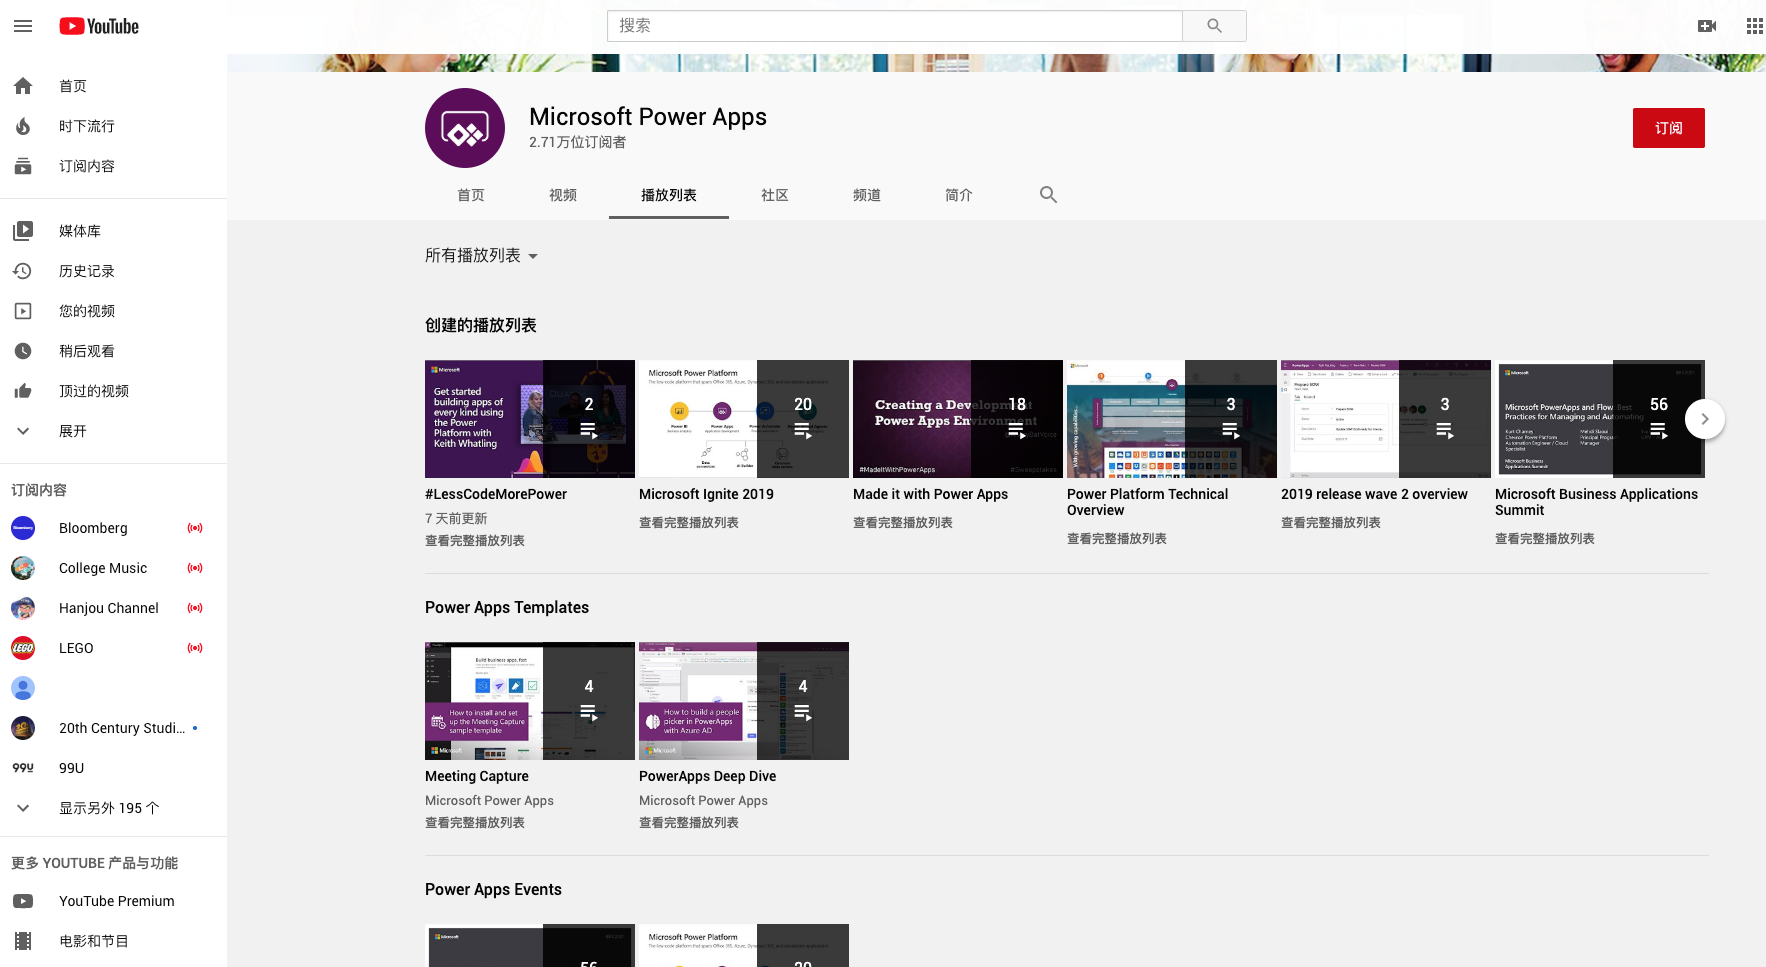
Task: Open Microsoft Ignite 2019 playlist title
Action: 706,494
